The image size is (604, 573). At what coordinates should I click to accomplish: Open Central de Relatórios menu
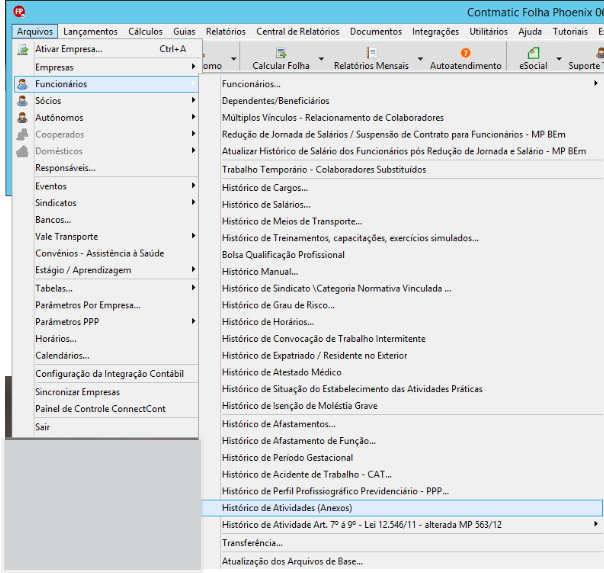298,32
